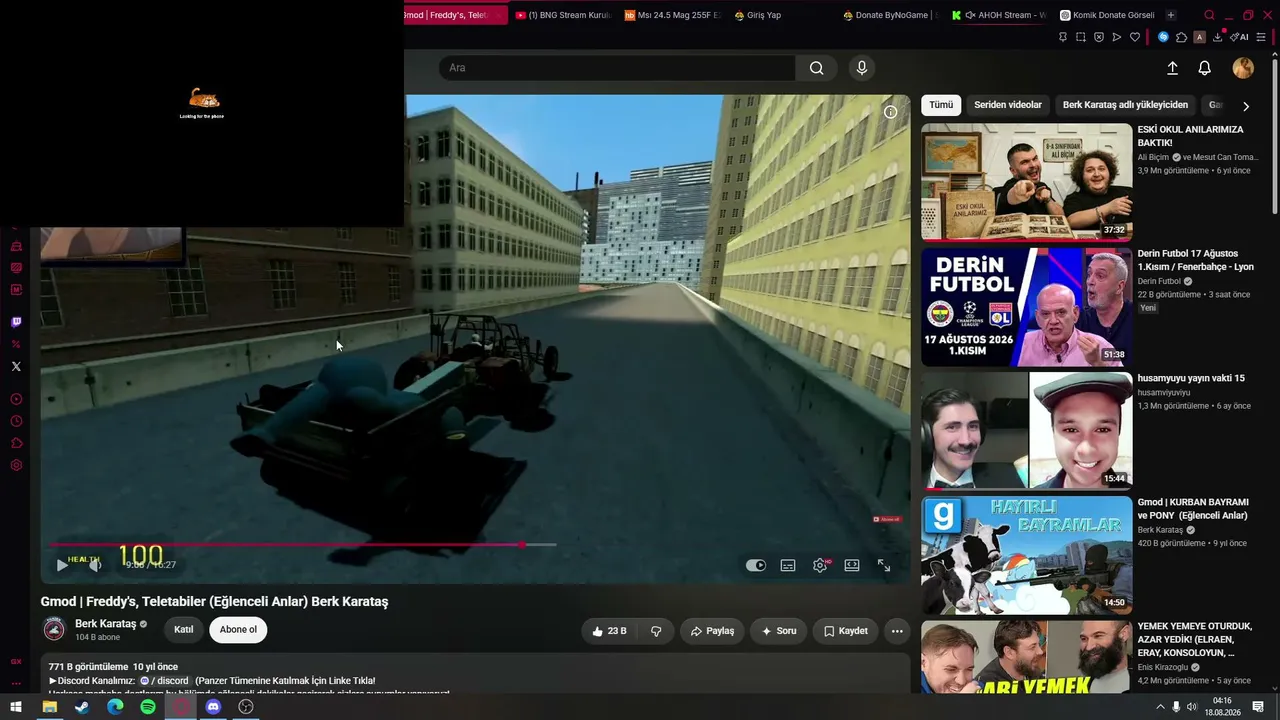Open the browser tab search icon
The image size is (1280, 720).
(x=1209, y=15)
